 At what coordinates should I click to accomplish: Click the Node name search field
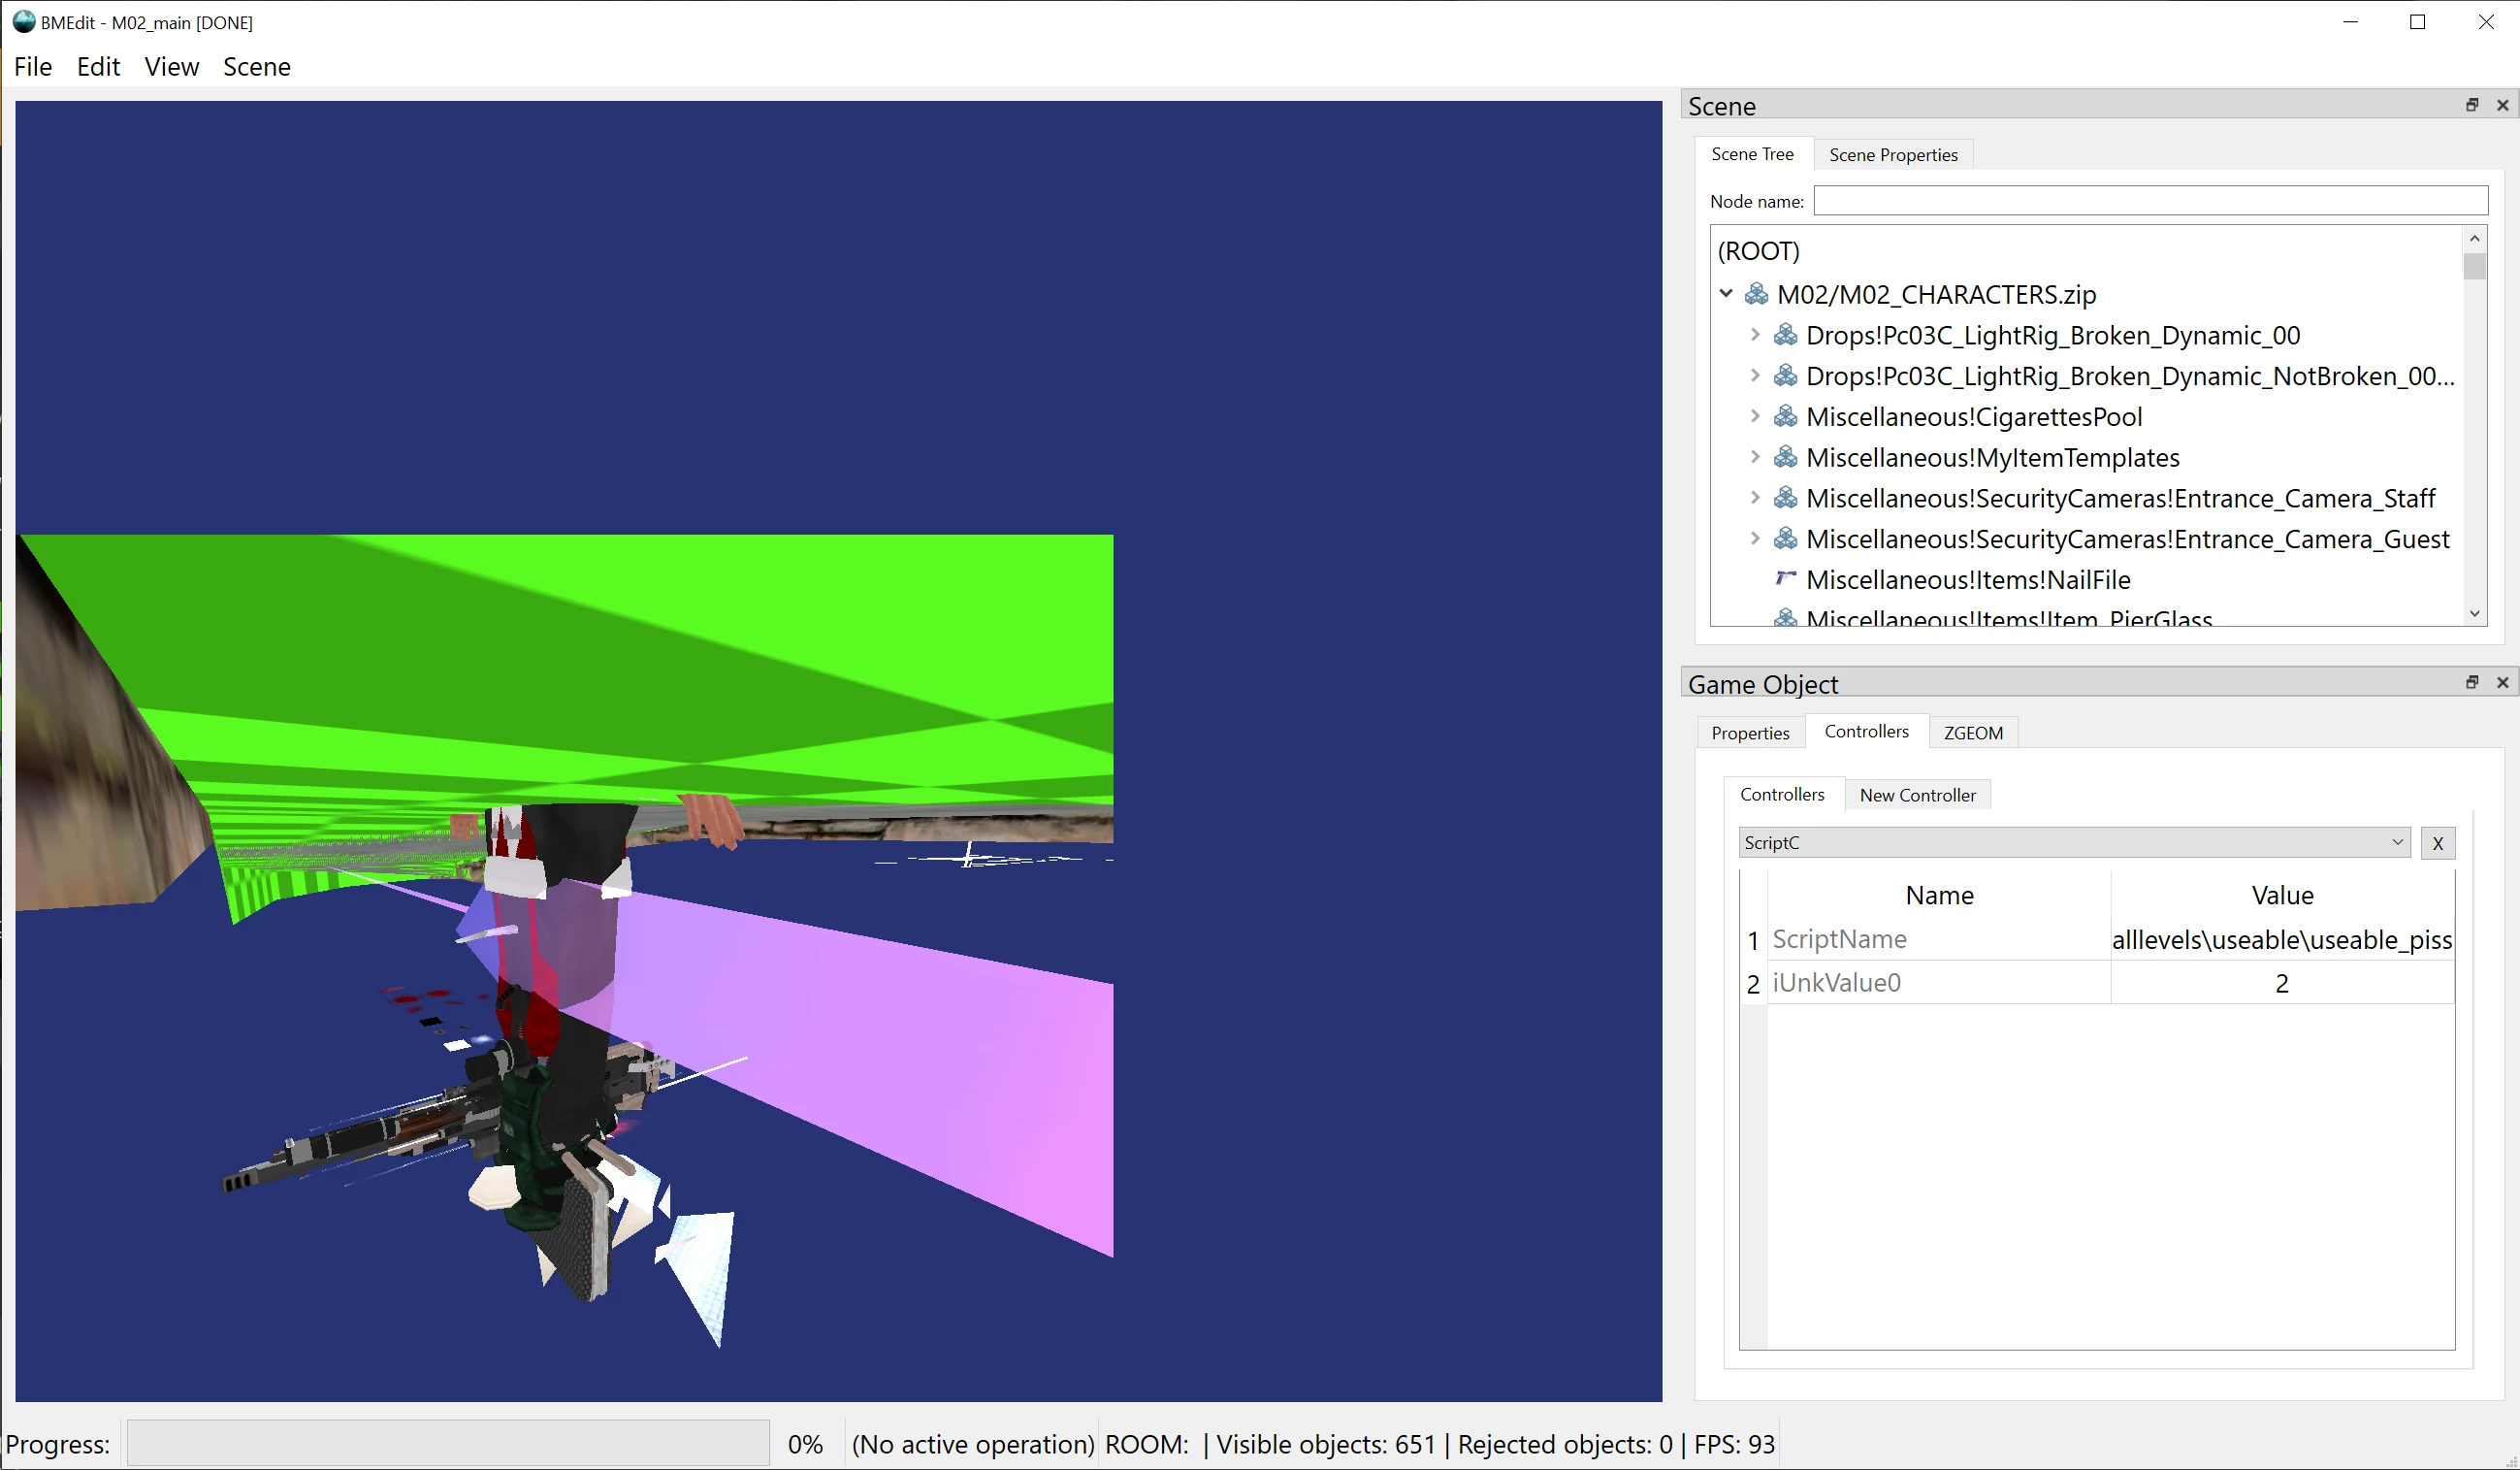point(2150,201)
